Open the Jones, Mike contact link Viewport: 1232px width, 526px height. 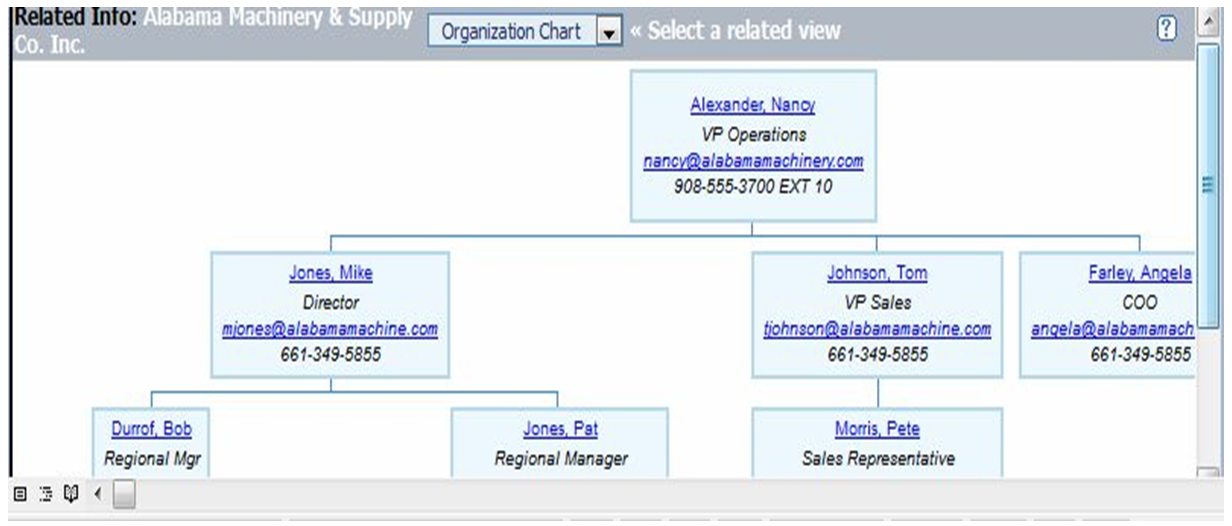pos(330,273)
